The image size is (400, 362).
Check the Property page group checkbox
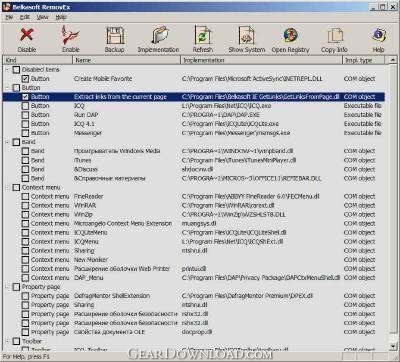tap(16, 287)
